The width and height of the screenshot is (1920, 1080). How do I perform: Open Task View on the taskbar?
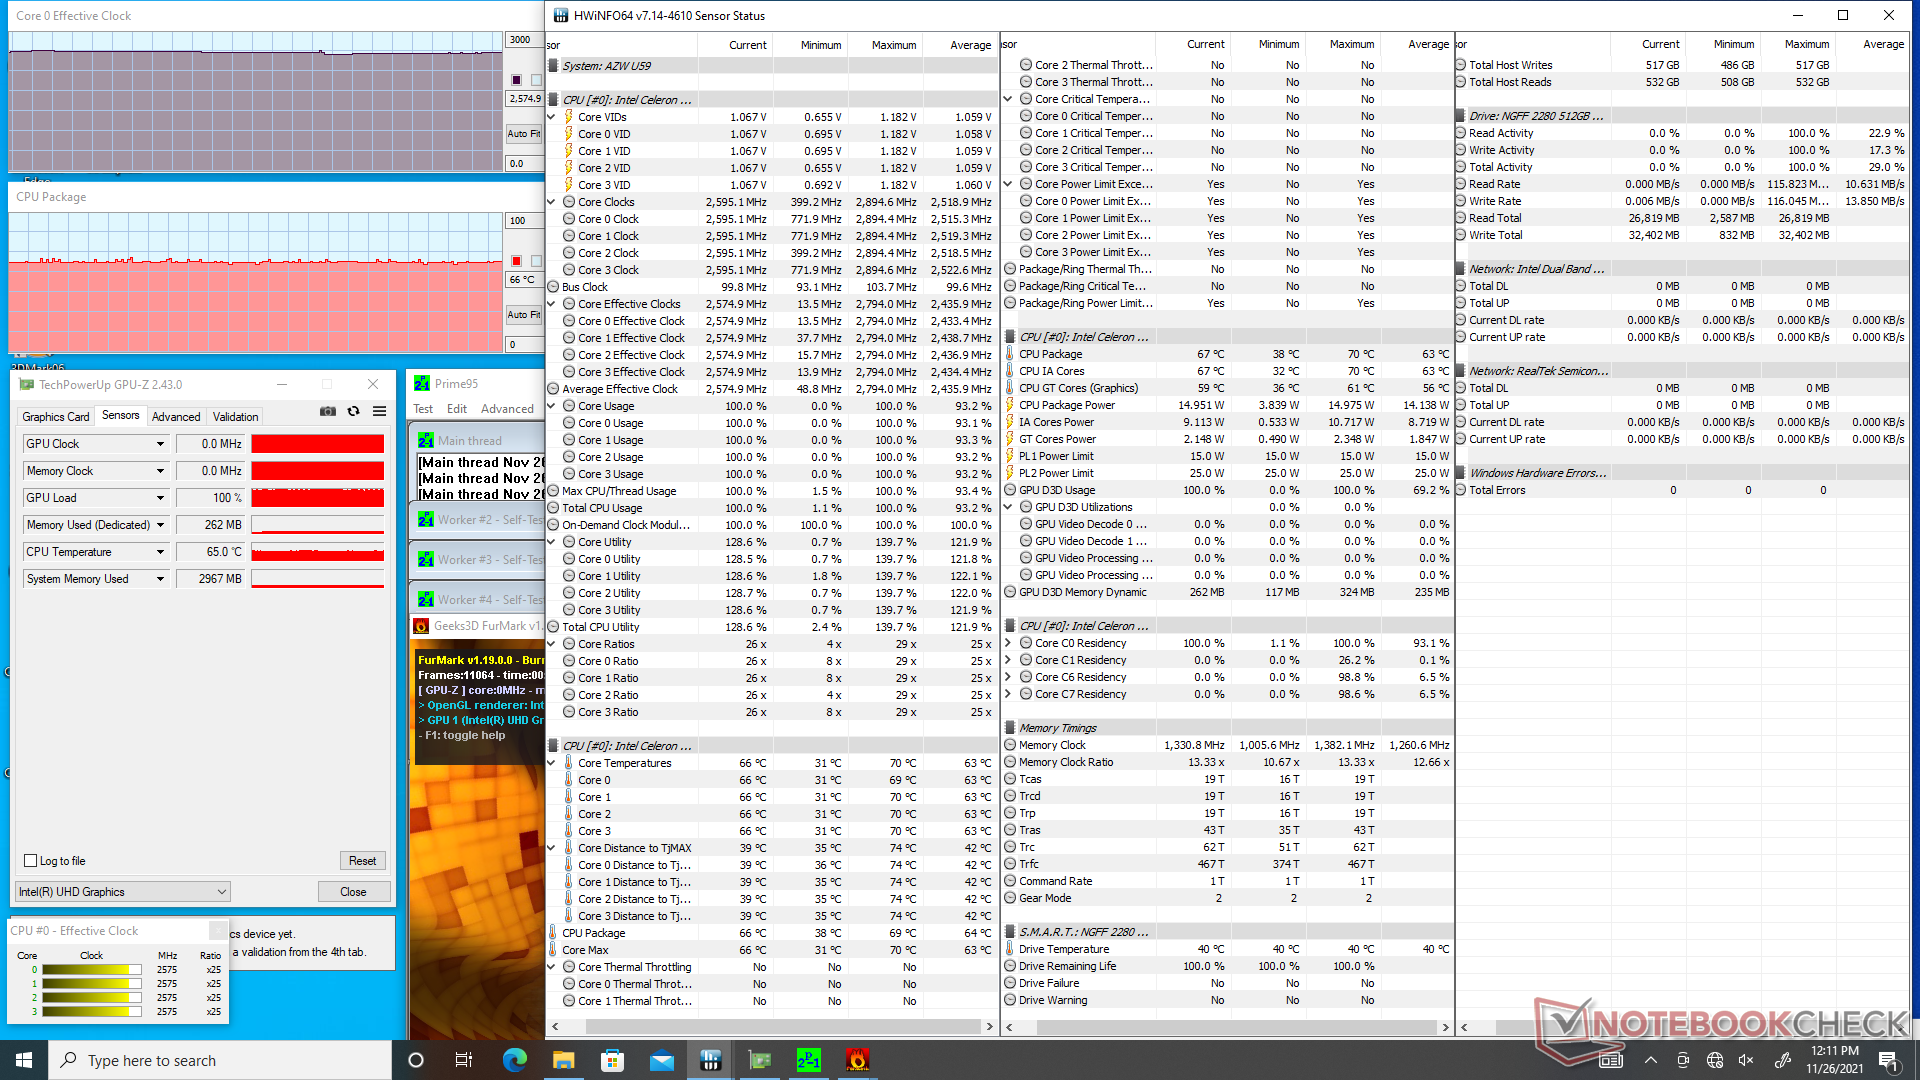coord(464,1060)
